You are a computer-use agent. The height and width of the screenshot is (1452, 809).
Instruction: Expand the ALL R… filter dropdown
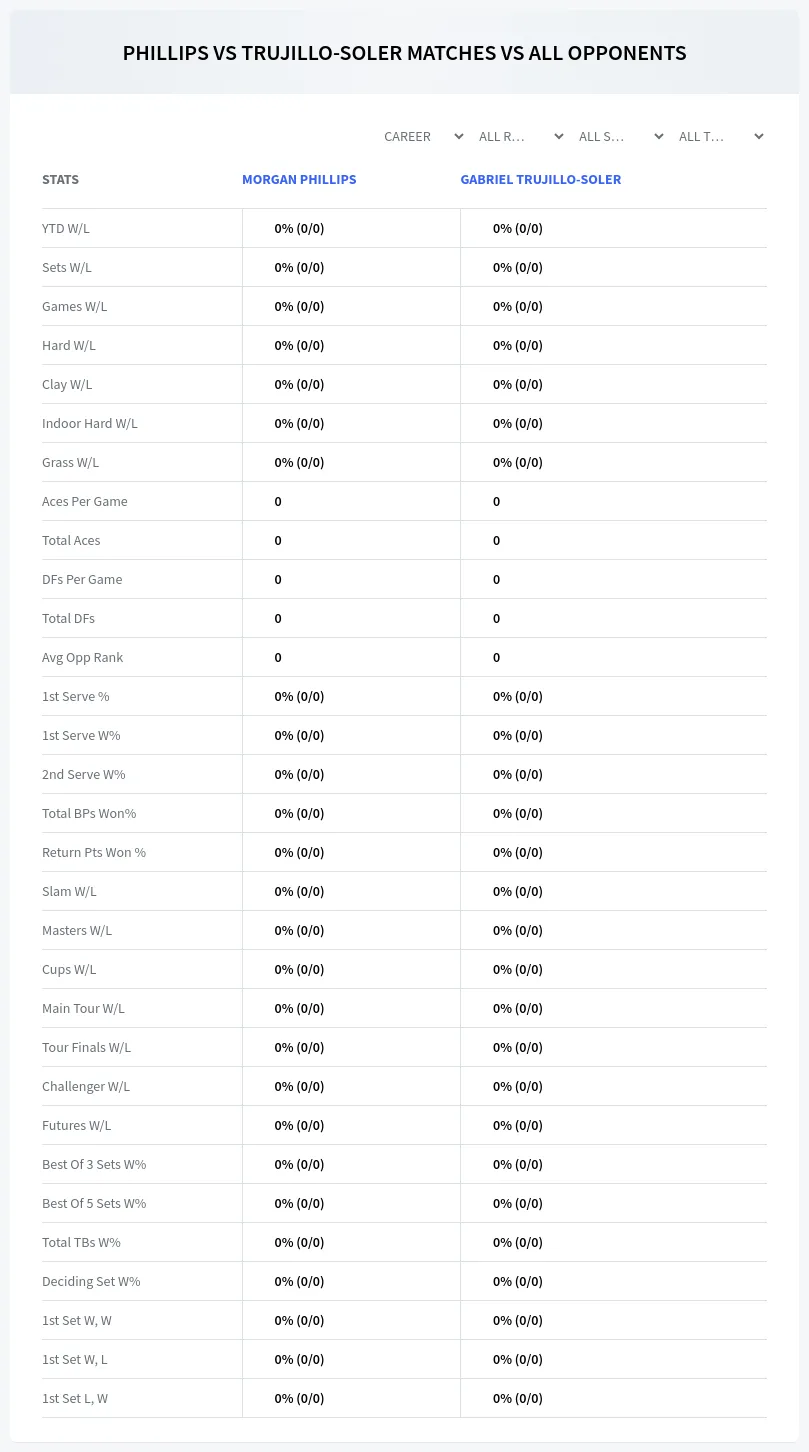521,136
